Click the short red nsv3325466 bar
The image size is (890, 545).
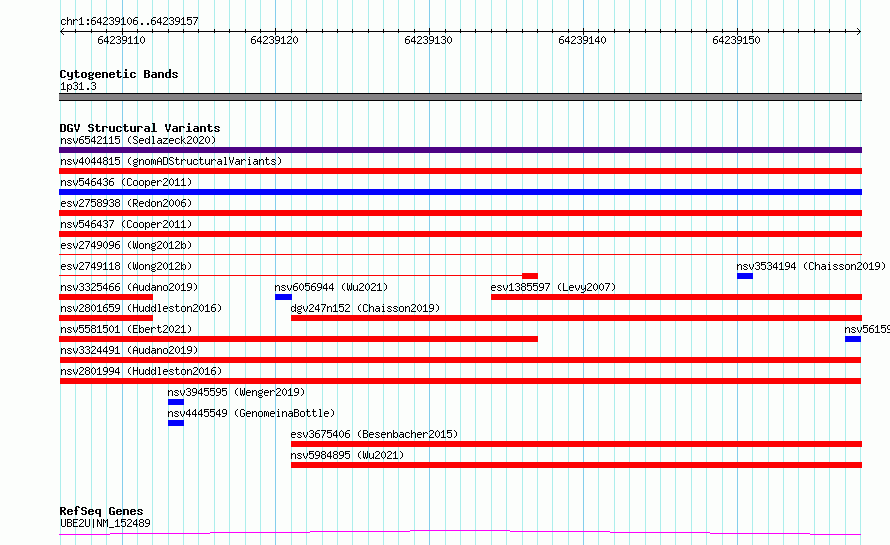pos(106,297)
